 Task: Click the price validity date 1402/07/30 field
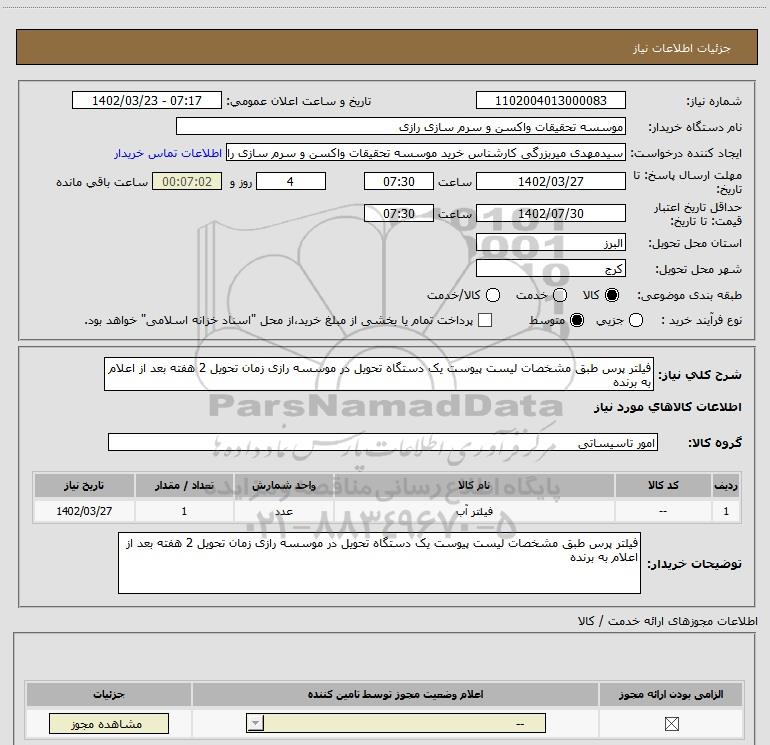[550, 213]
